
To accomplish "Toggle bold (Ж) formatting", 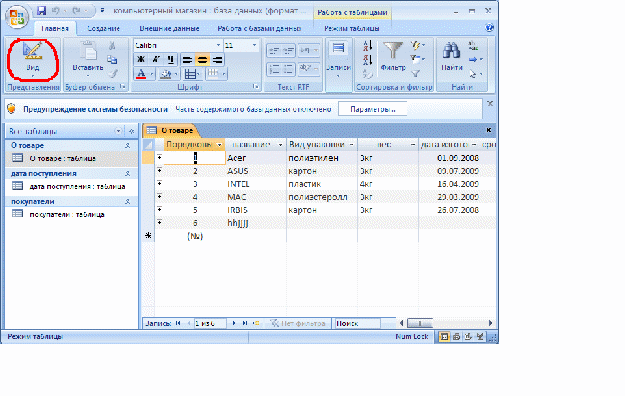I will coord(141,60).
